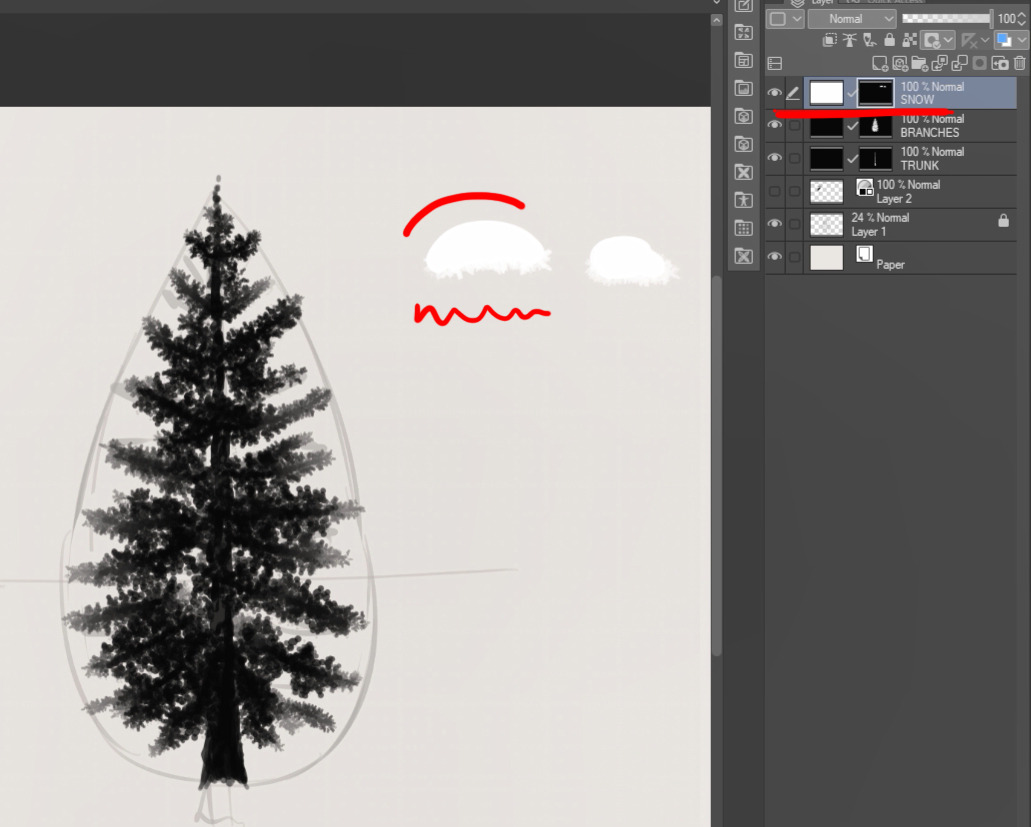The width and height of the screenshot is (1031, 827).
Task: Open the layer color dropdown arrow
Action: [1021, 41]
